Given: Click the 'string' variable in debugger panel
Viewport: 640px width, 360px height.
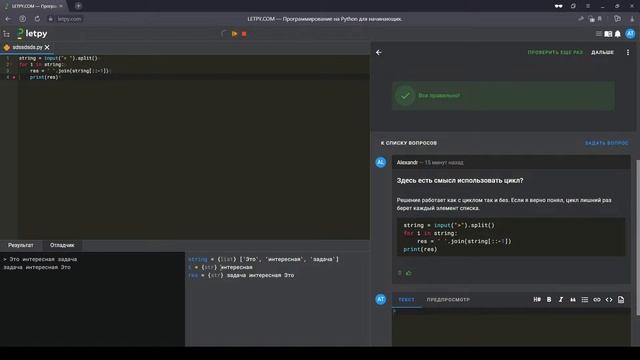Looking at the screenshot, I should (198, 259).
